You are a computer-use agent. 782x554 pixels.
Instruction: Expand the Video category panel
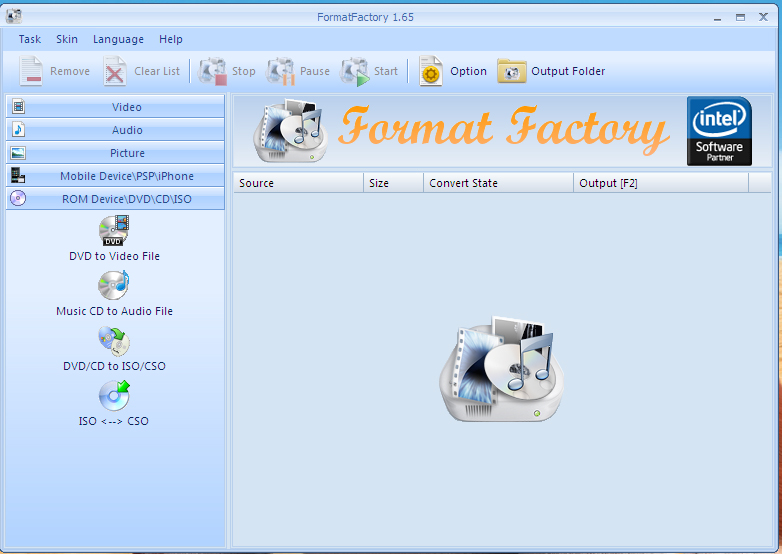pyautogui.click(x=115, y=107)
